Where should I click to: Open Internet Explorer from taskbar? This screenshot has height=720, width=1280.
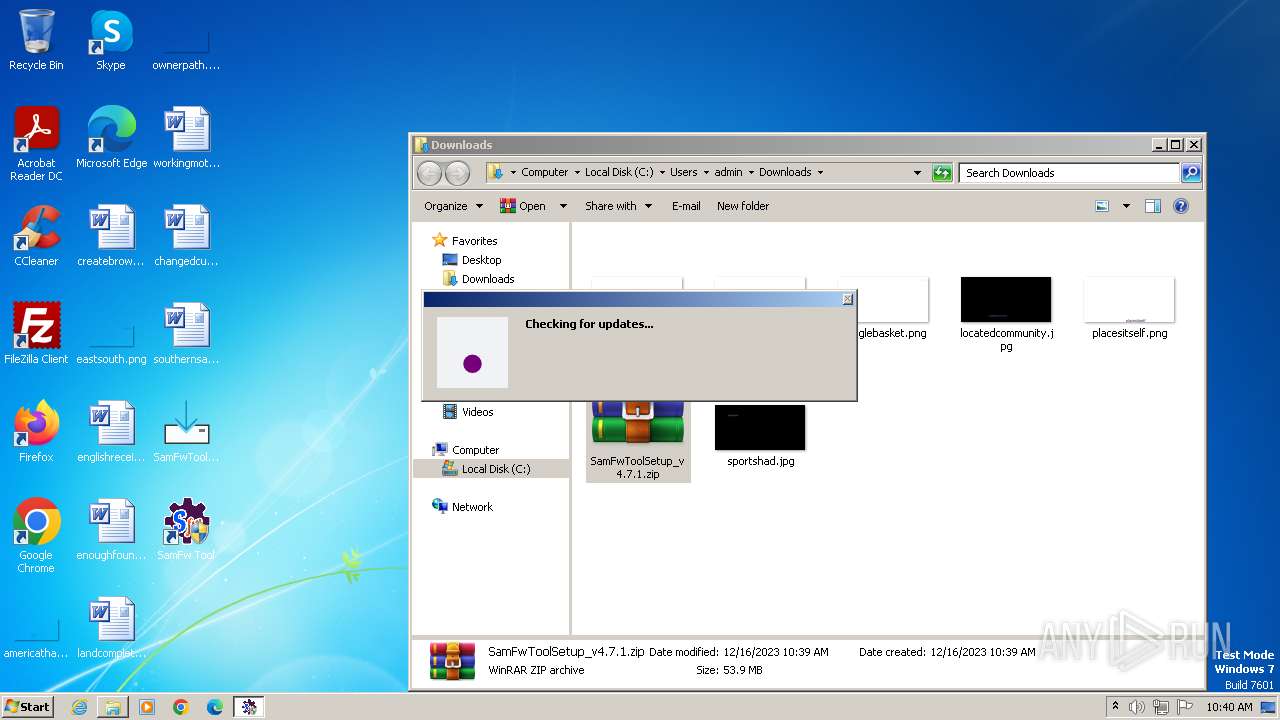[79, 707]
